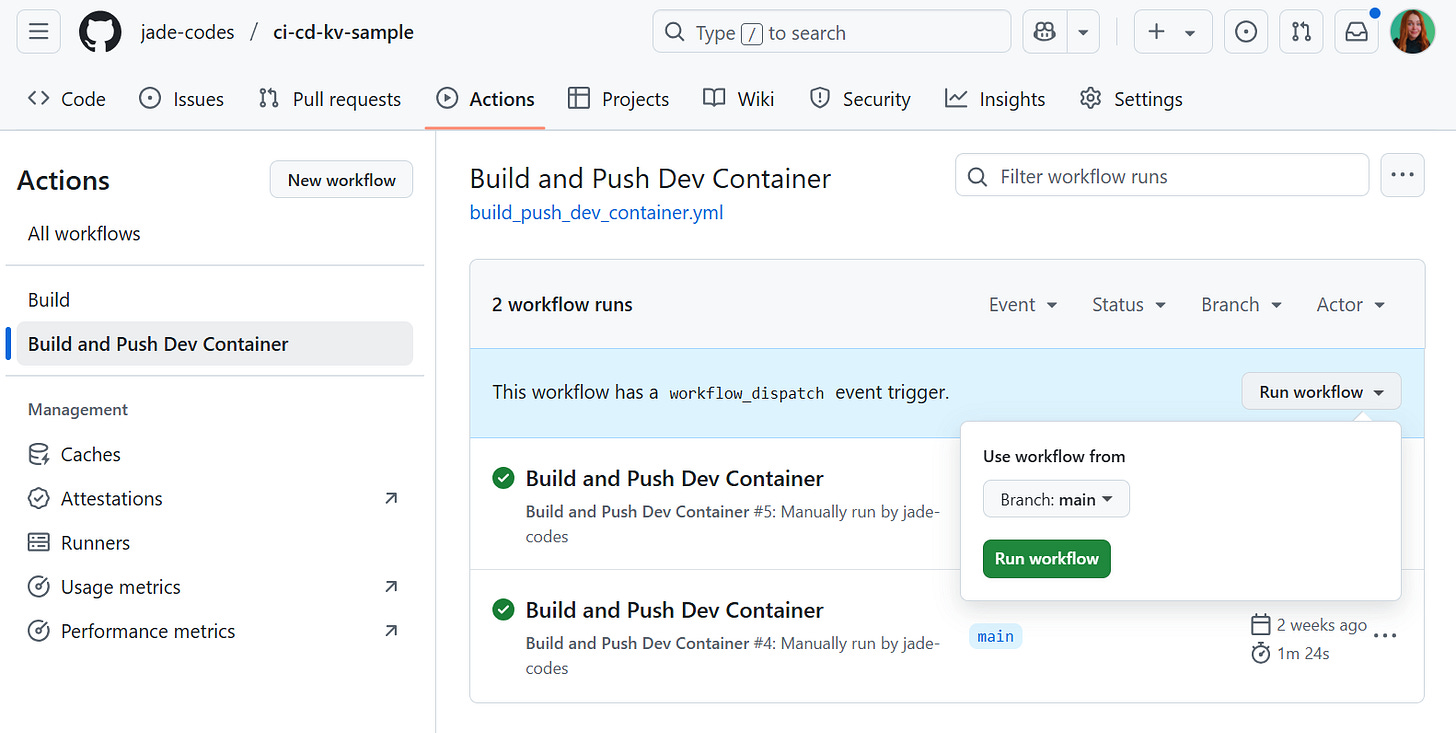Open the Wiki tab
1456x733 pixels.
coord(739,99)
